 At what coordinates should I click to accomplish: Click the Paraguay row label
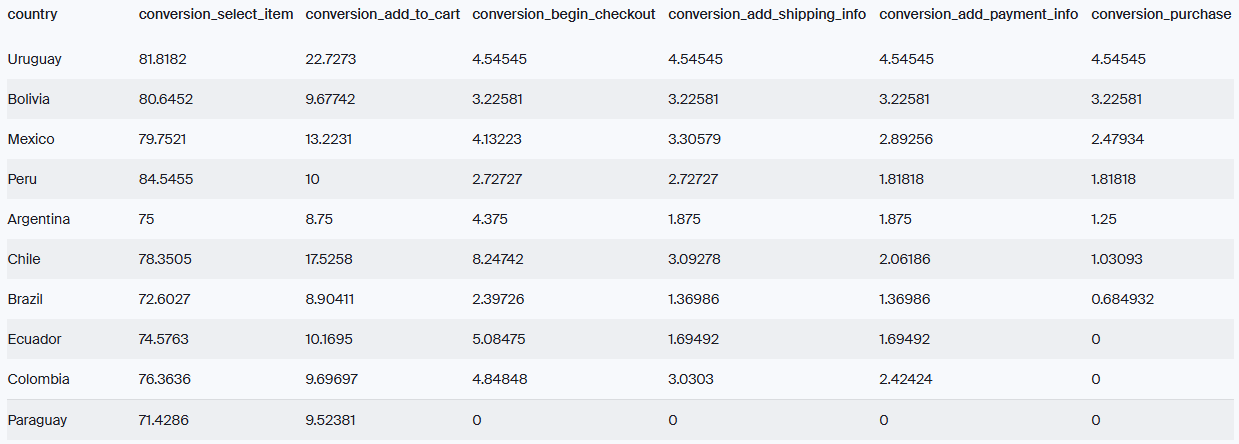[x=37, y=420]
